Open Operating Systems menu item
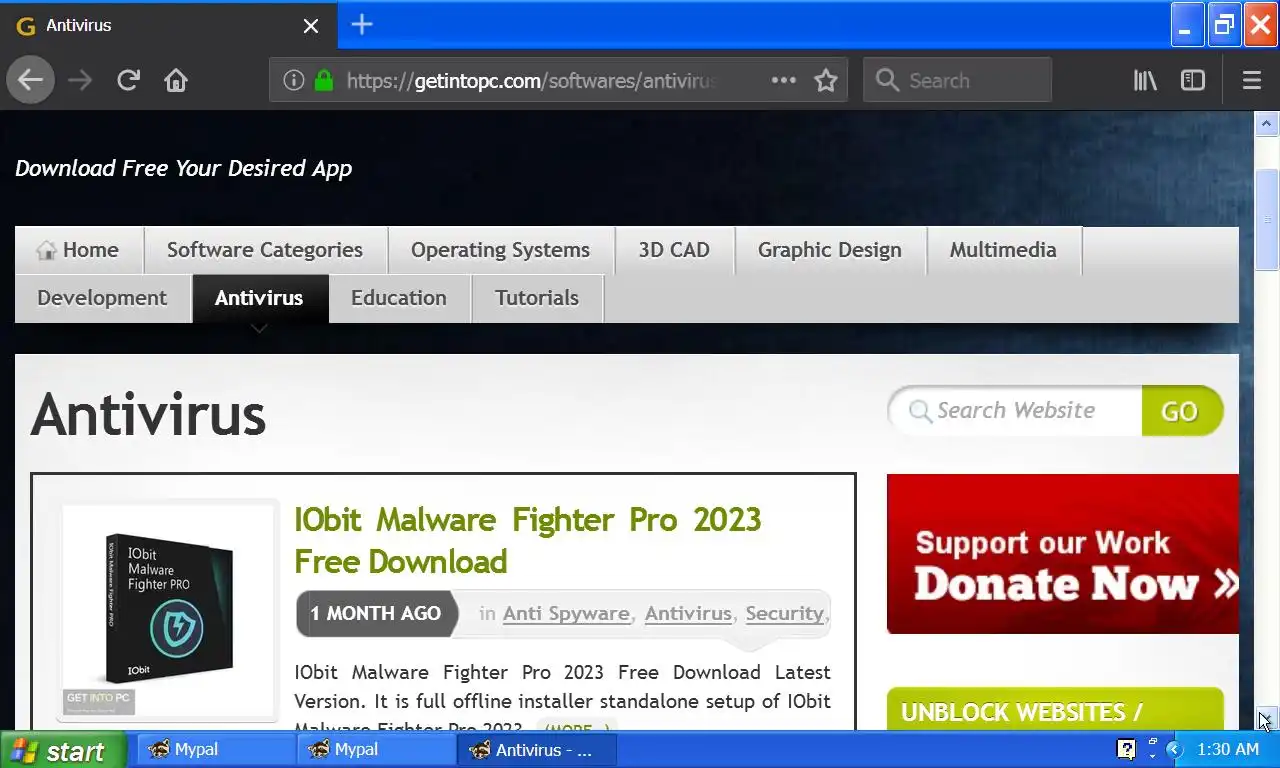The width and height of the screenshot is (1280, 768). click(500, 250)
